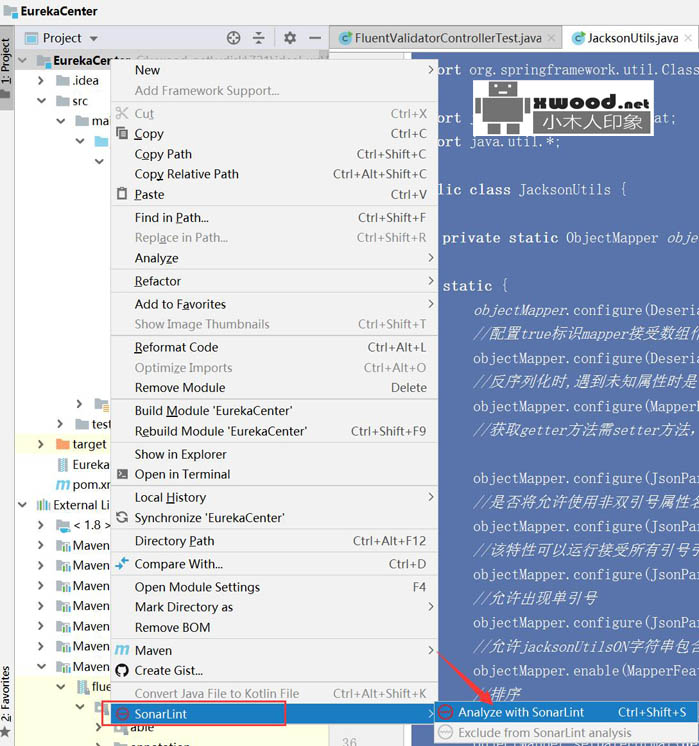Choose Directory Path entry
Viewport: 699px width, 746px height.
tap(274, 541)
